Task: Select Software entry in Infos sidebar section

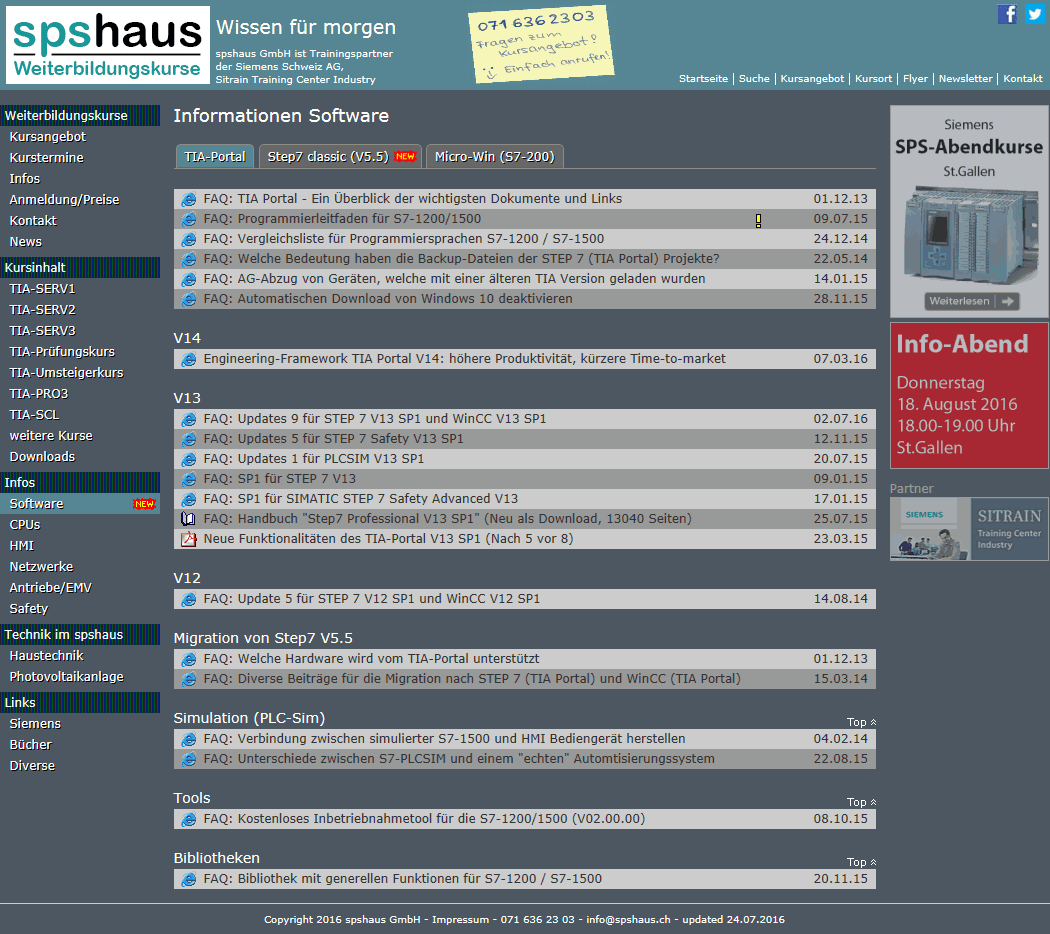Action: (x=80, y=503)
